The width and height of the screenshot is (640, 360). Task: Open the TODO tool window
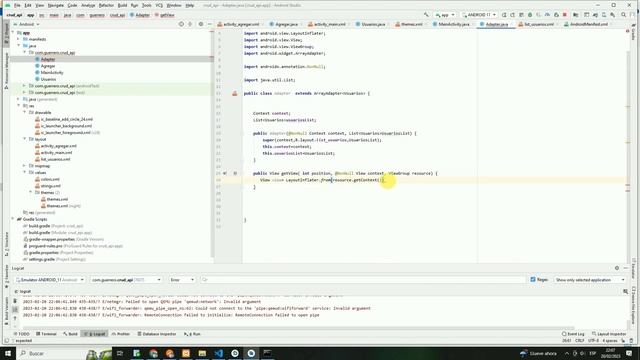[22, 334]
